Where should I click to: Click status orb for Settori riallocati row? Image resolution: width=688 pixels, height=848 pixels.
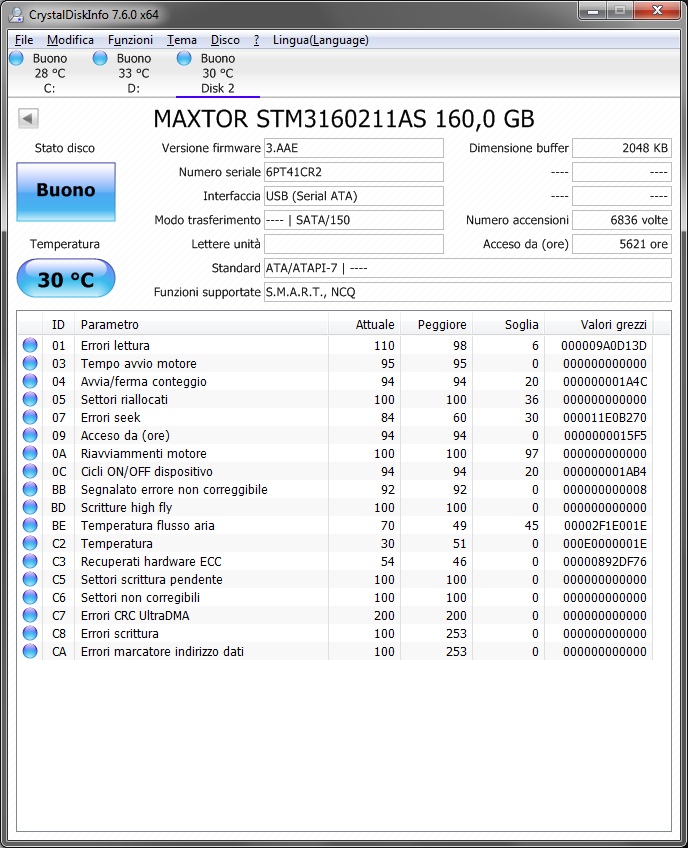pyautogui.click(x=30, y=400)
